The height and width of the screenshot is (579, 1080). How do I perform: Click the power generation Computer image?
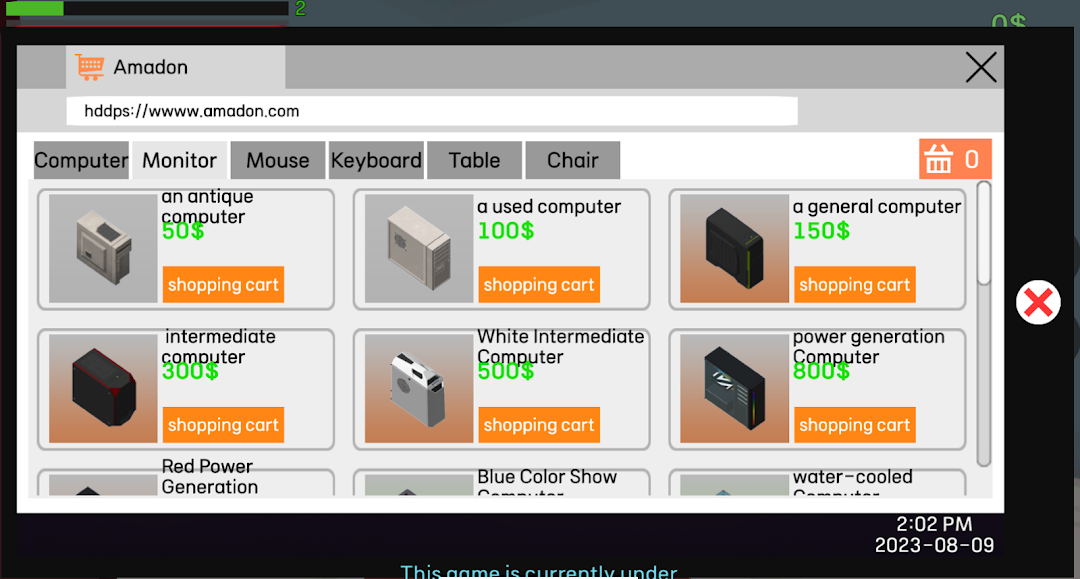tap(734, 388)
